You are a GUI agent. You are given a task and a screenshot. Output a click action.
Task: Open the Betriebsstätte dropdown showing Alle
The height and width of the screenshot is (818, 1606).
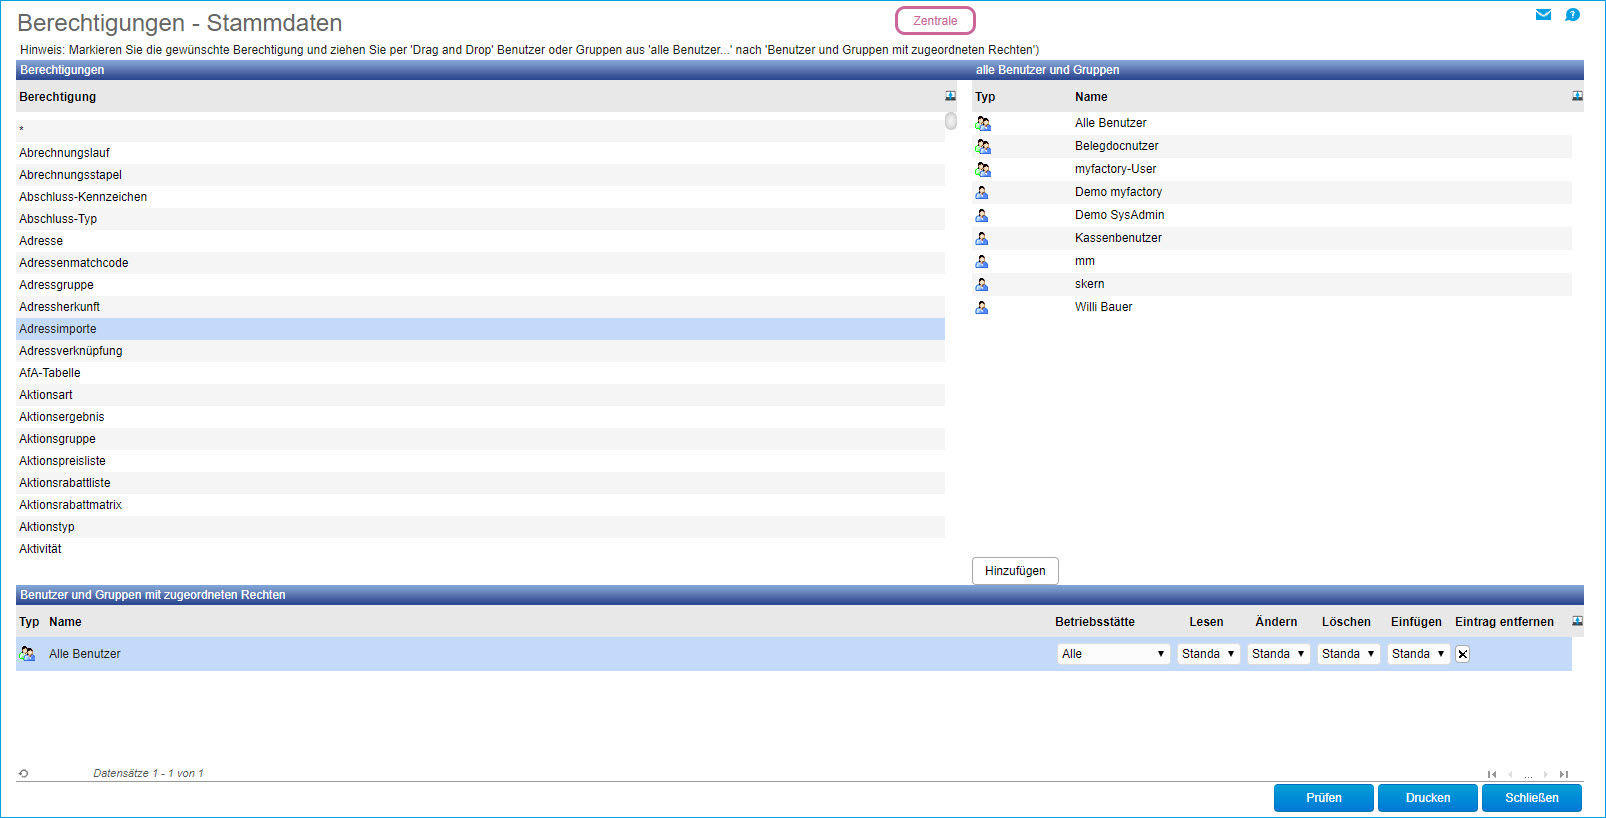click(x=1113, y=654)
